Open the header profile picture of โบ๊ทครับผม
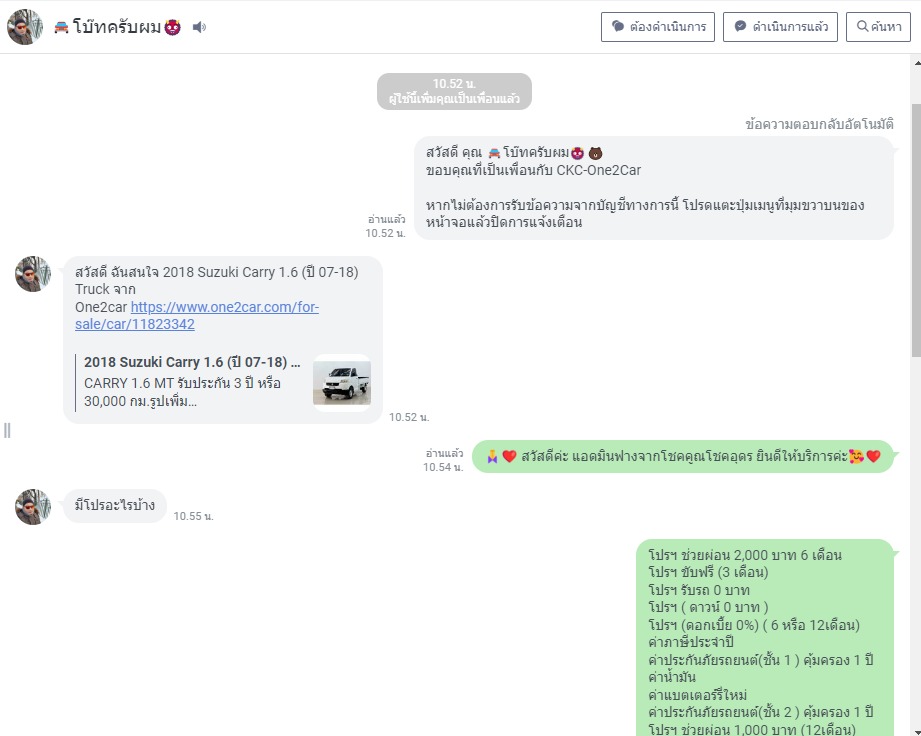The image size is (921, 736). point(25,27)
